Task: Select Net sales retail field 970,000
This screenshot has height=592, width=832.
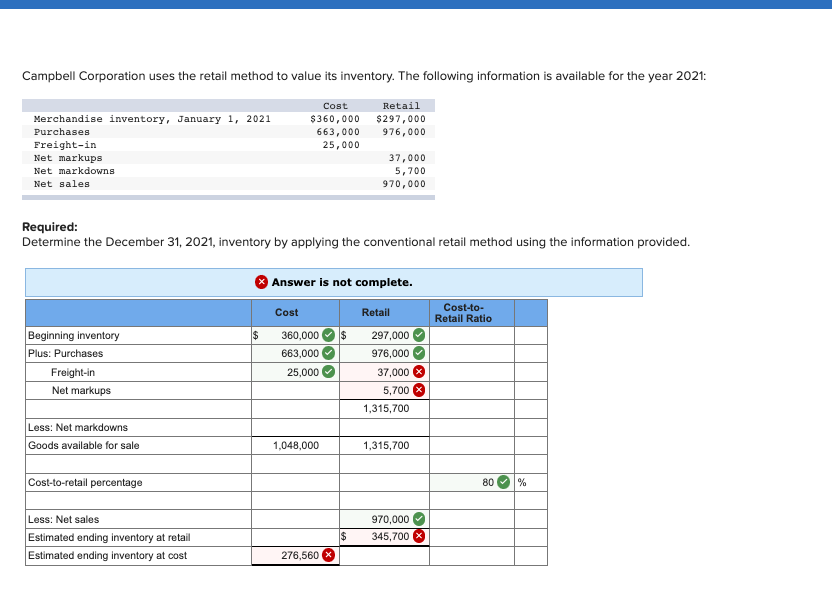Action: (x=385, y=519)
